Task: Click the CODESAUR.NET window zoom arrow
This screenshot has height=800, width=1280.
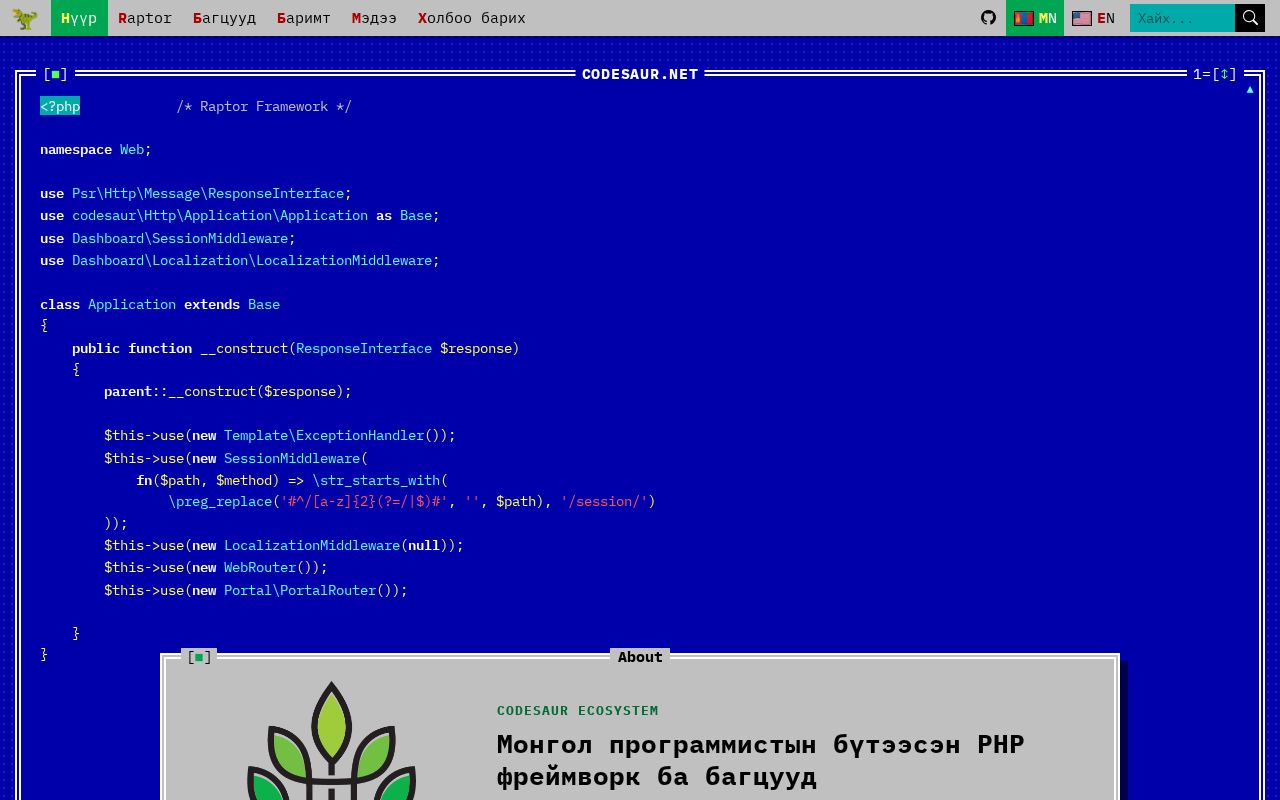Action: (1225, 74)
